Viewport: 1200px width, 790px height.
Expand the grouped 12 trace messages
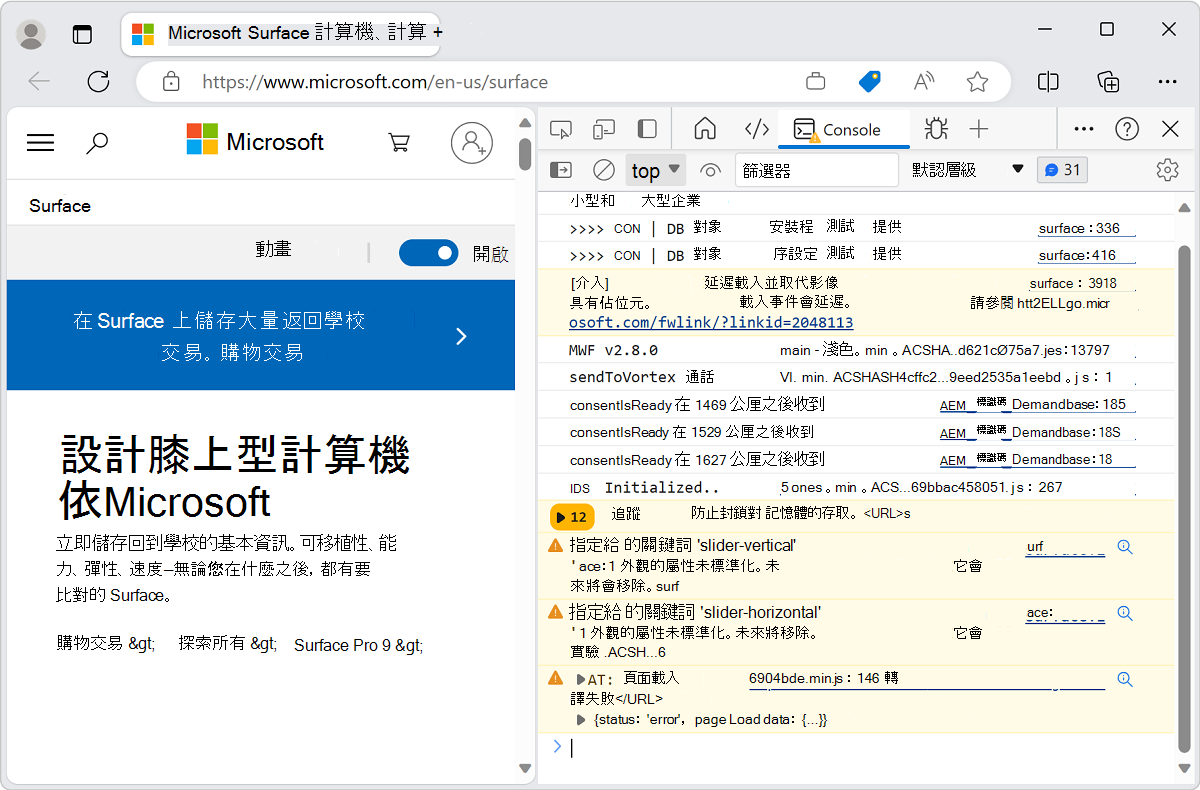[x=571, y=517]
